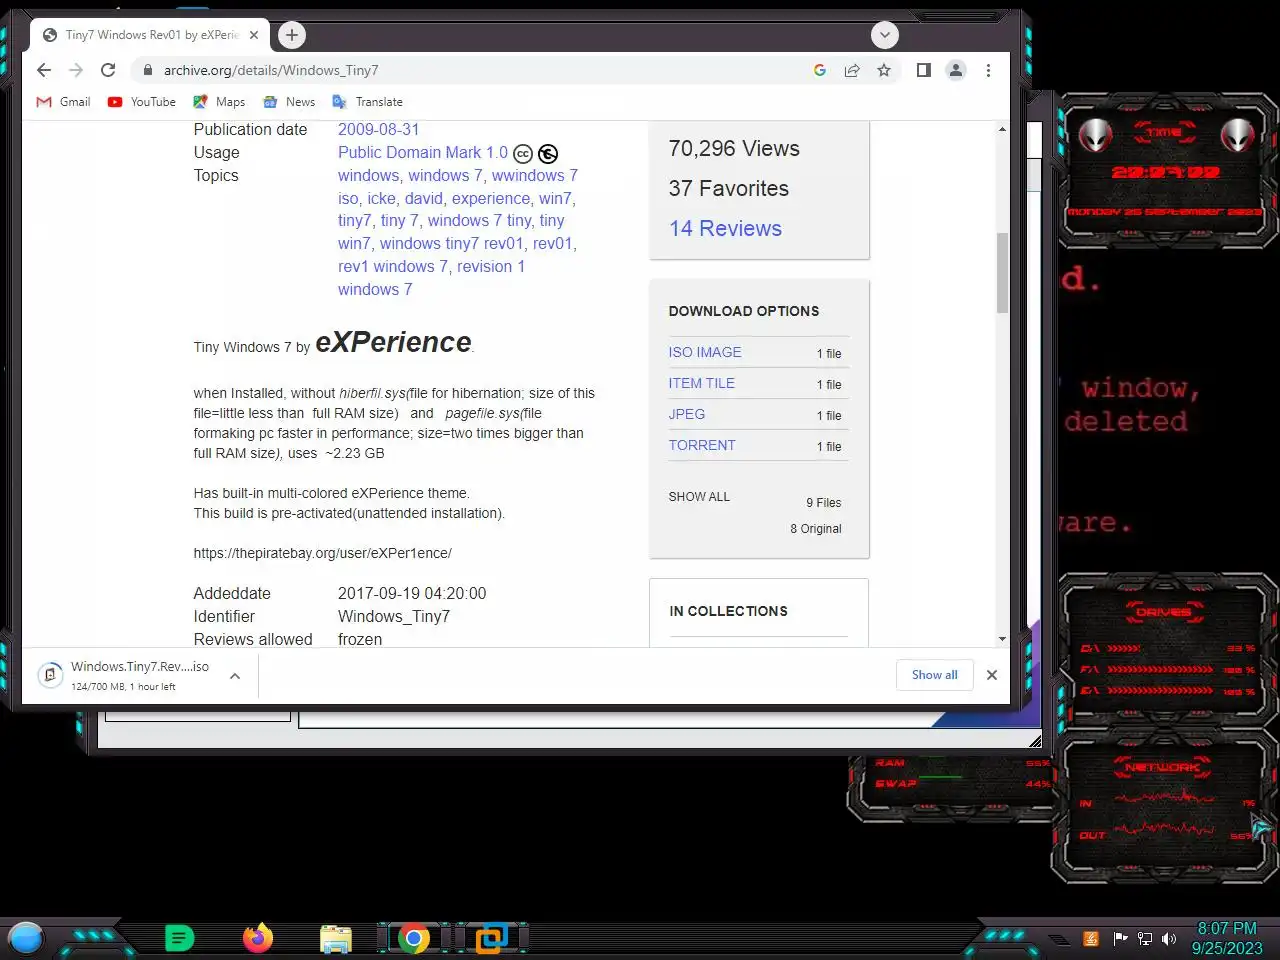Open the Windows.Tiny7.Rev iso download item
The image size is (1280, 960).
pyautogui.click(x=128, y=676)
